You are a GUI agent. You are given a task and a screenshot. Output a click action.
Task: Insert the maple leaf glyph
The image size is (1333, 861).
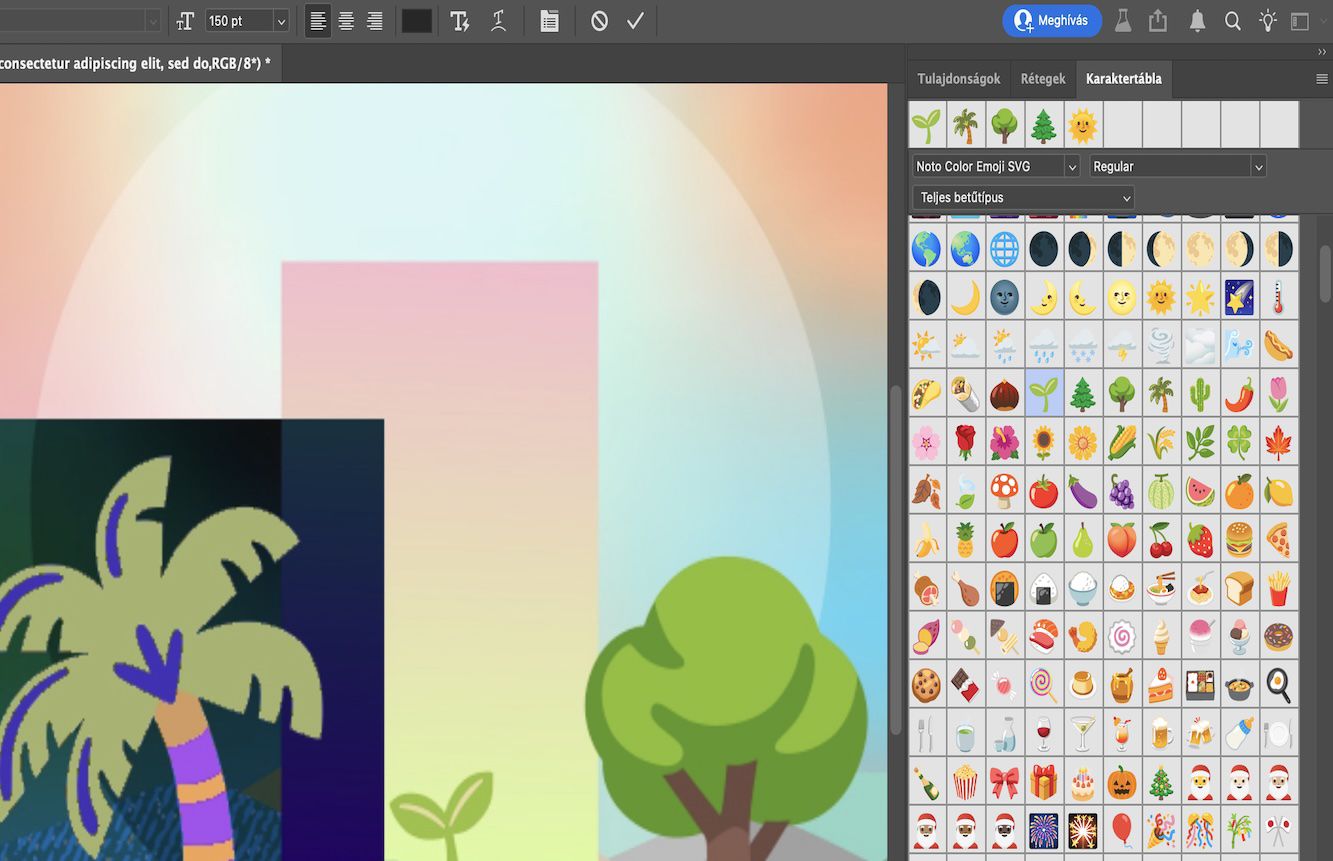(1278, 442)
